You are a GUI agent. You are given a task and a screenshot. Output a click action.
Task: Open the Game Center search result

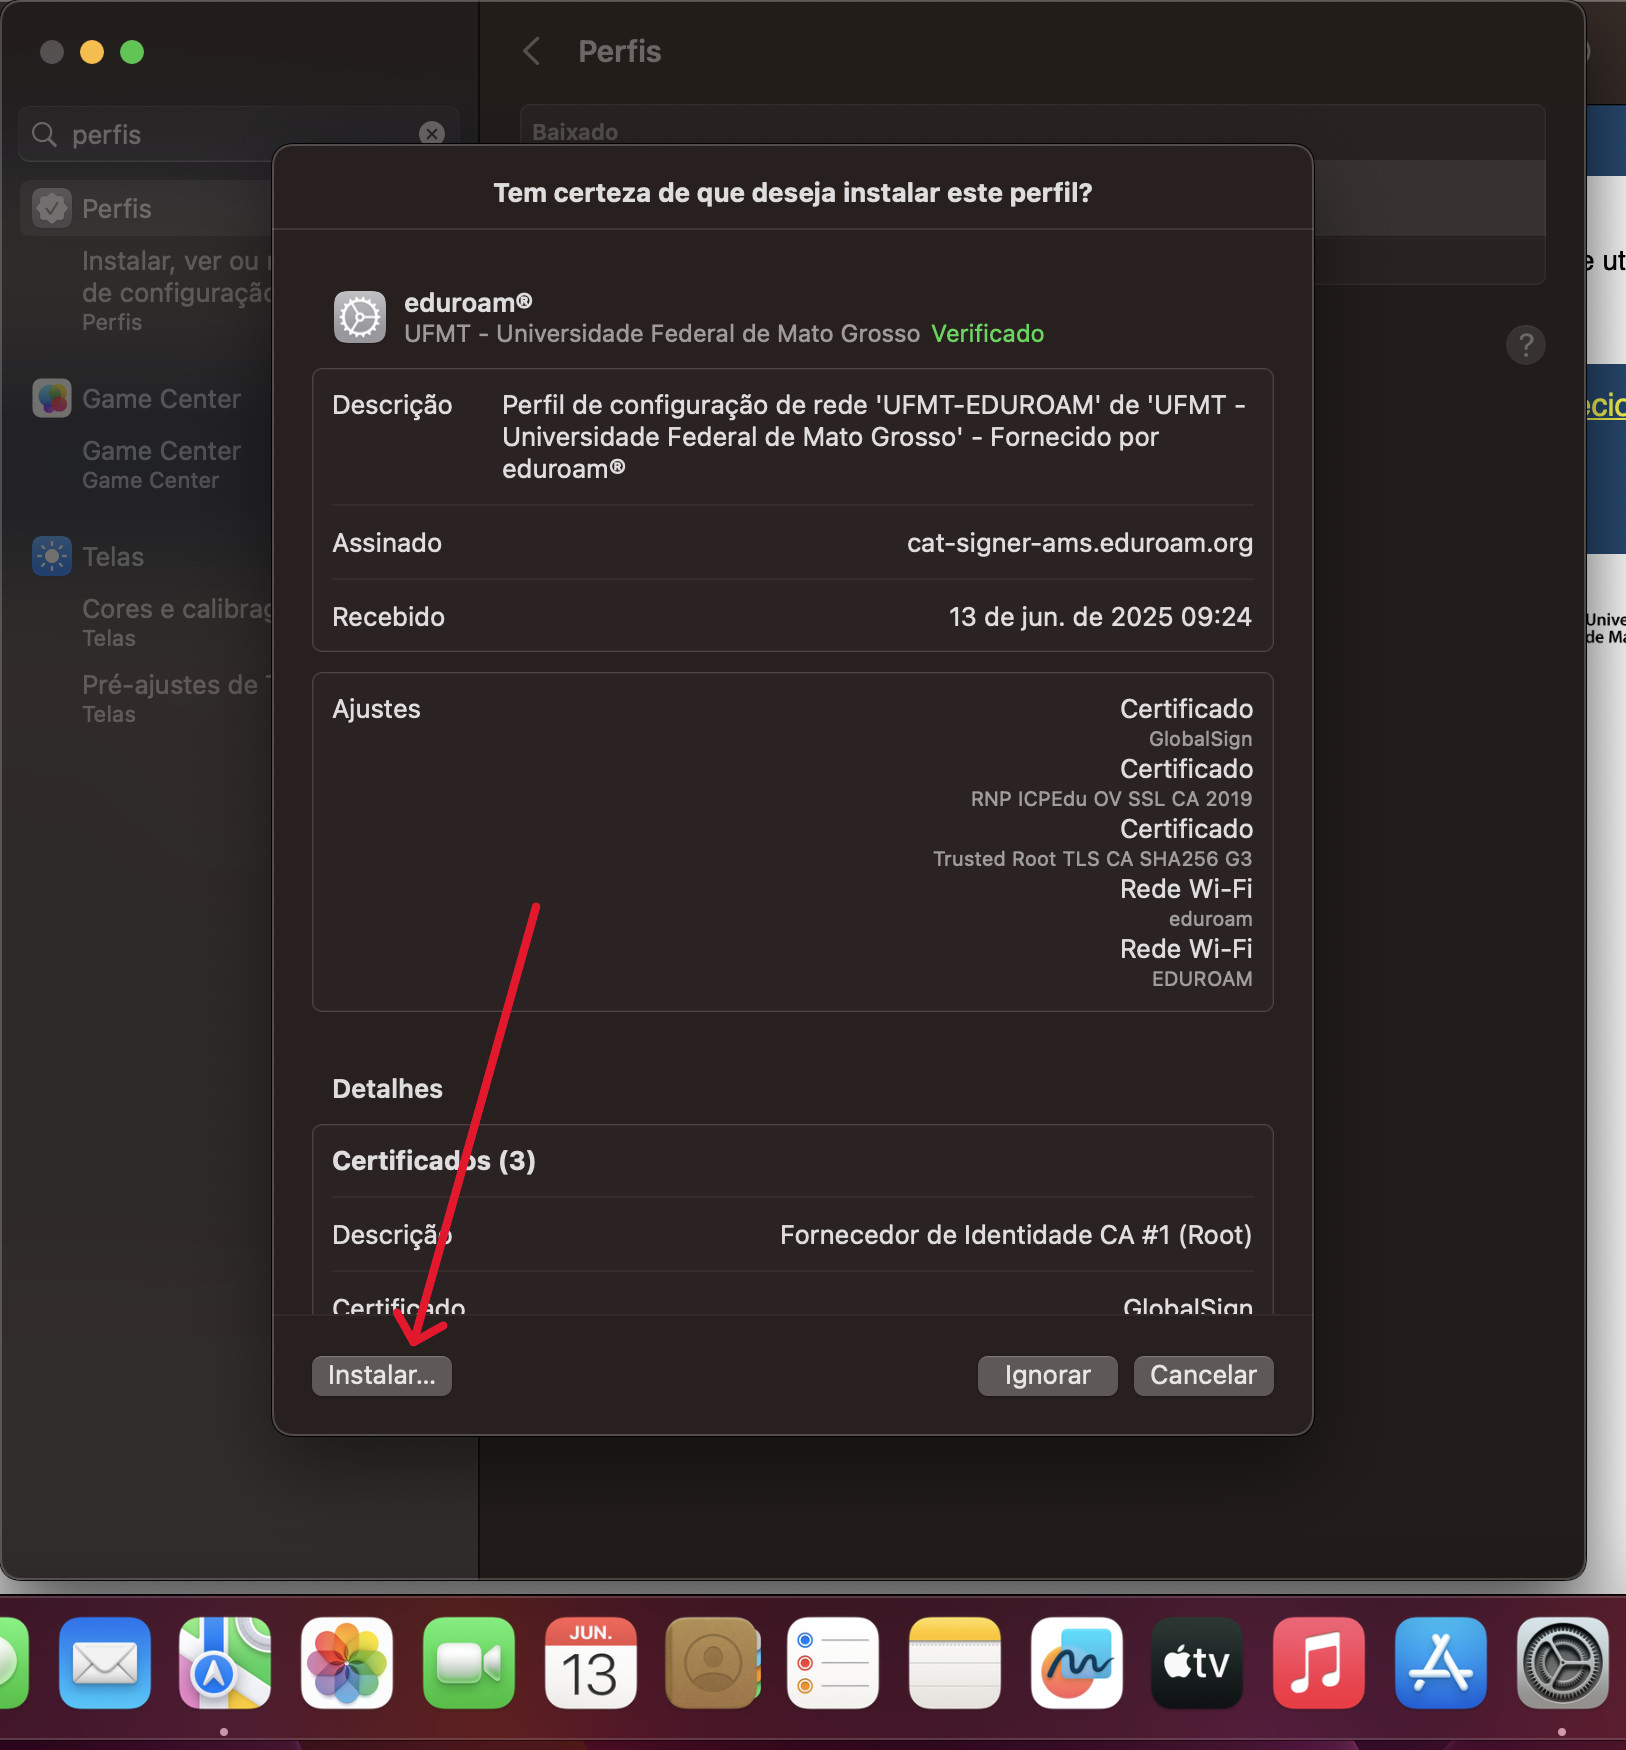[161, 464]
